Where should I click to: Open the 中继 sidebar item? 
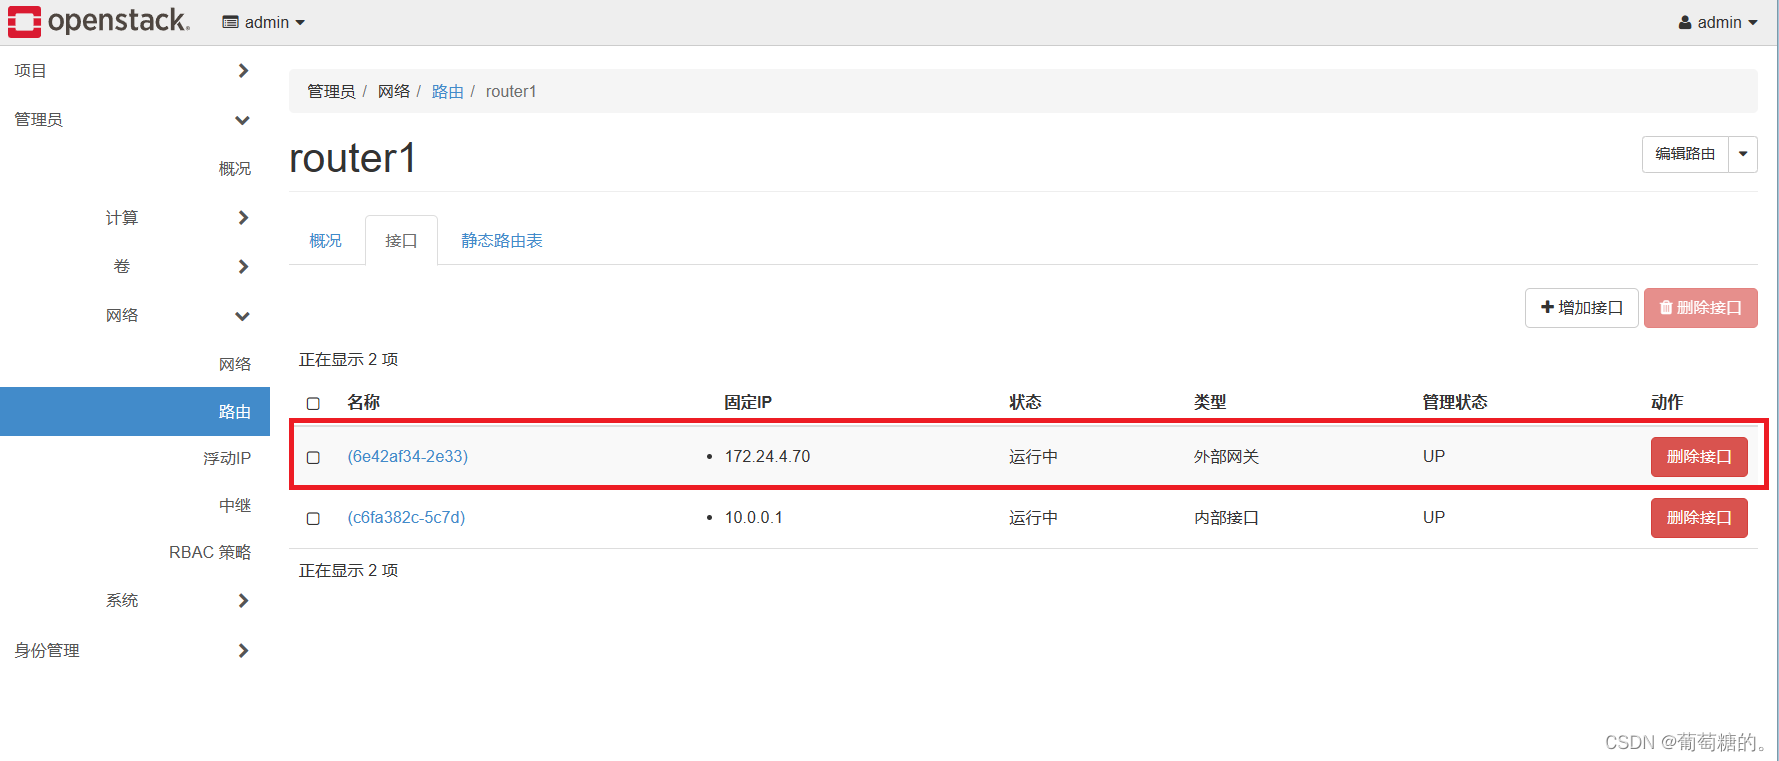point(235,505)
